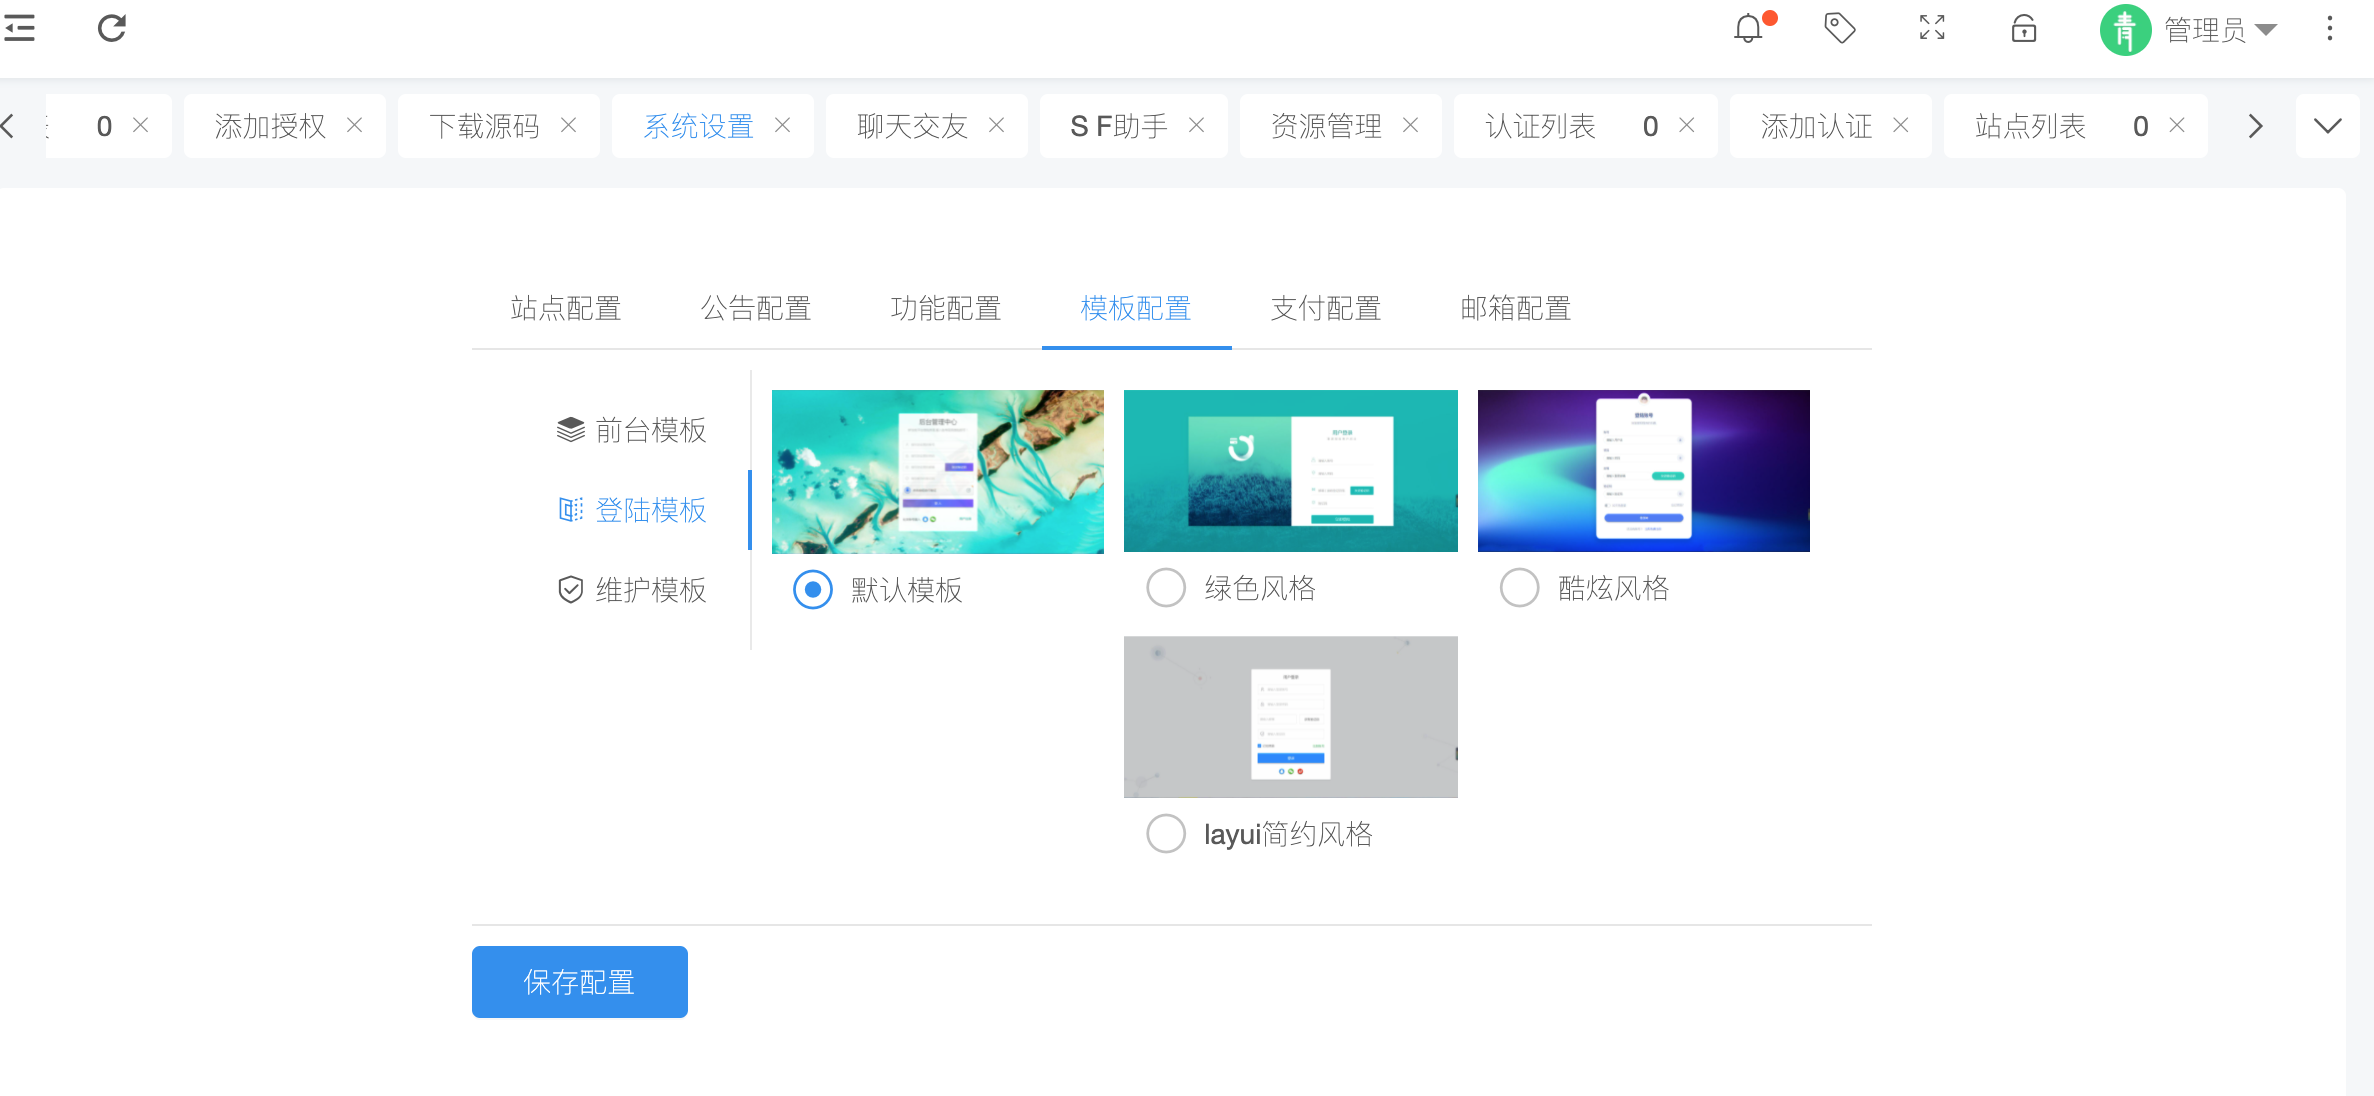2374x1096 pixels.
Task: Toggle fullscreen mode icon
Action: coord(1932,28)
